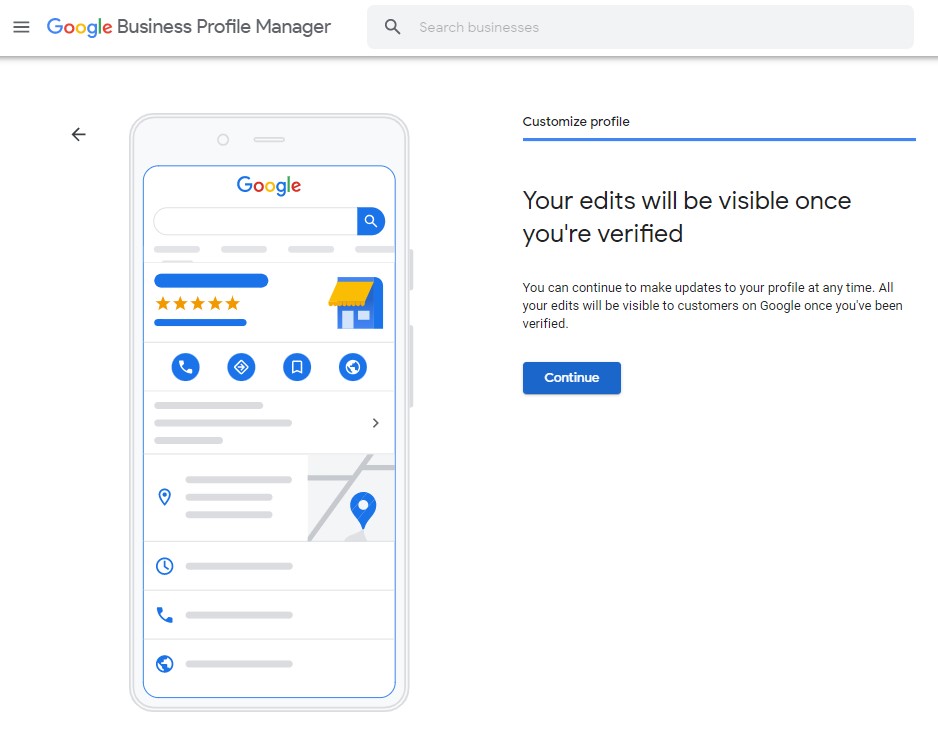Click the blue Customize profile progress bar

tap(719, 139)
